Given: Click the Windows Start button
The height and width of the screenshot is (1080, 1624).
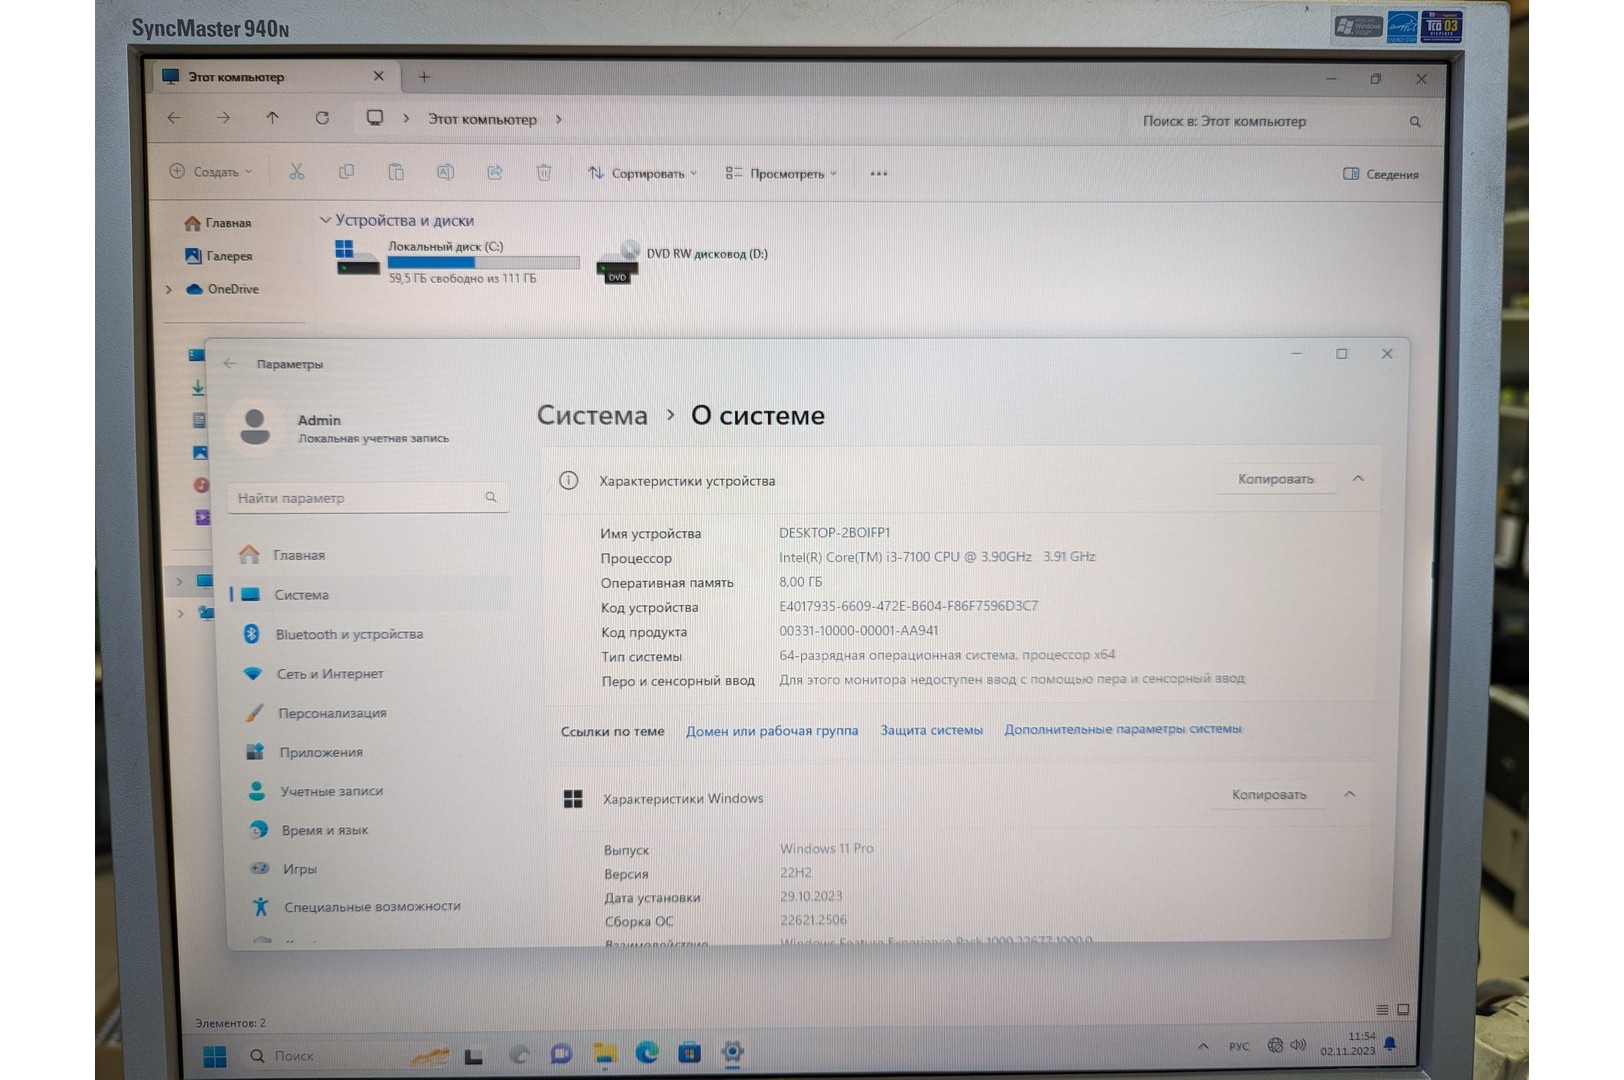Looking at the screenshot, I should (214, 1056).
